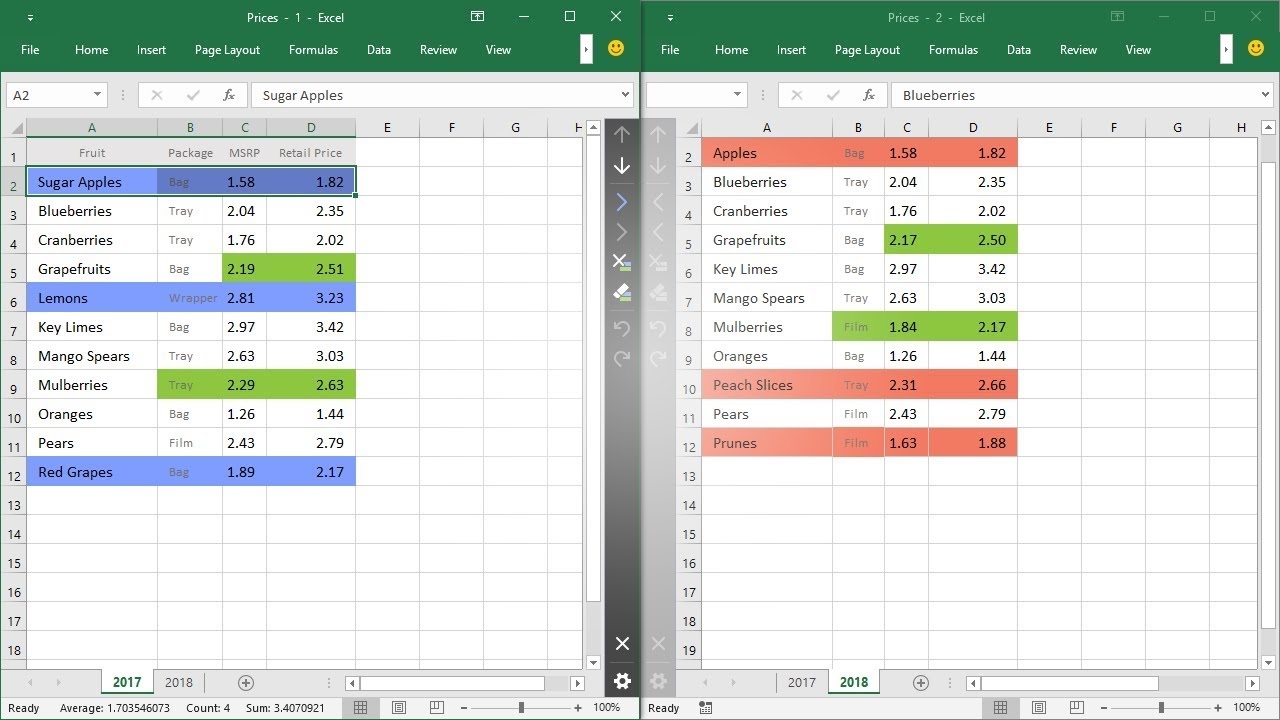
Task: Click the reject cell changes icon below the chevrons
Action: click(622, 262)
